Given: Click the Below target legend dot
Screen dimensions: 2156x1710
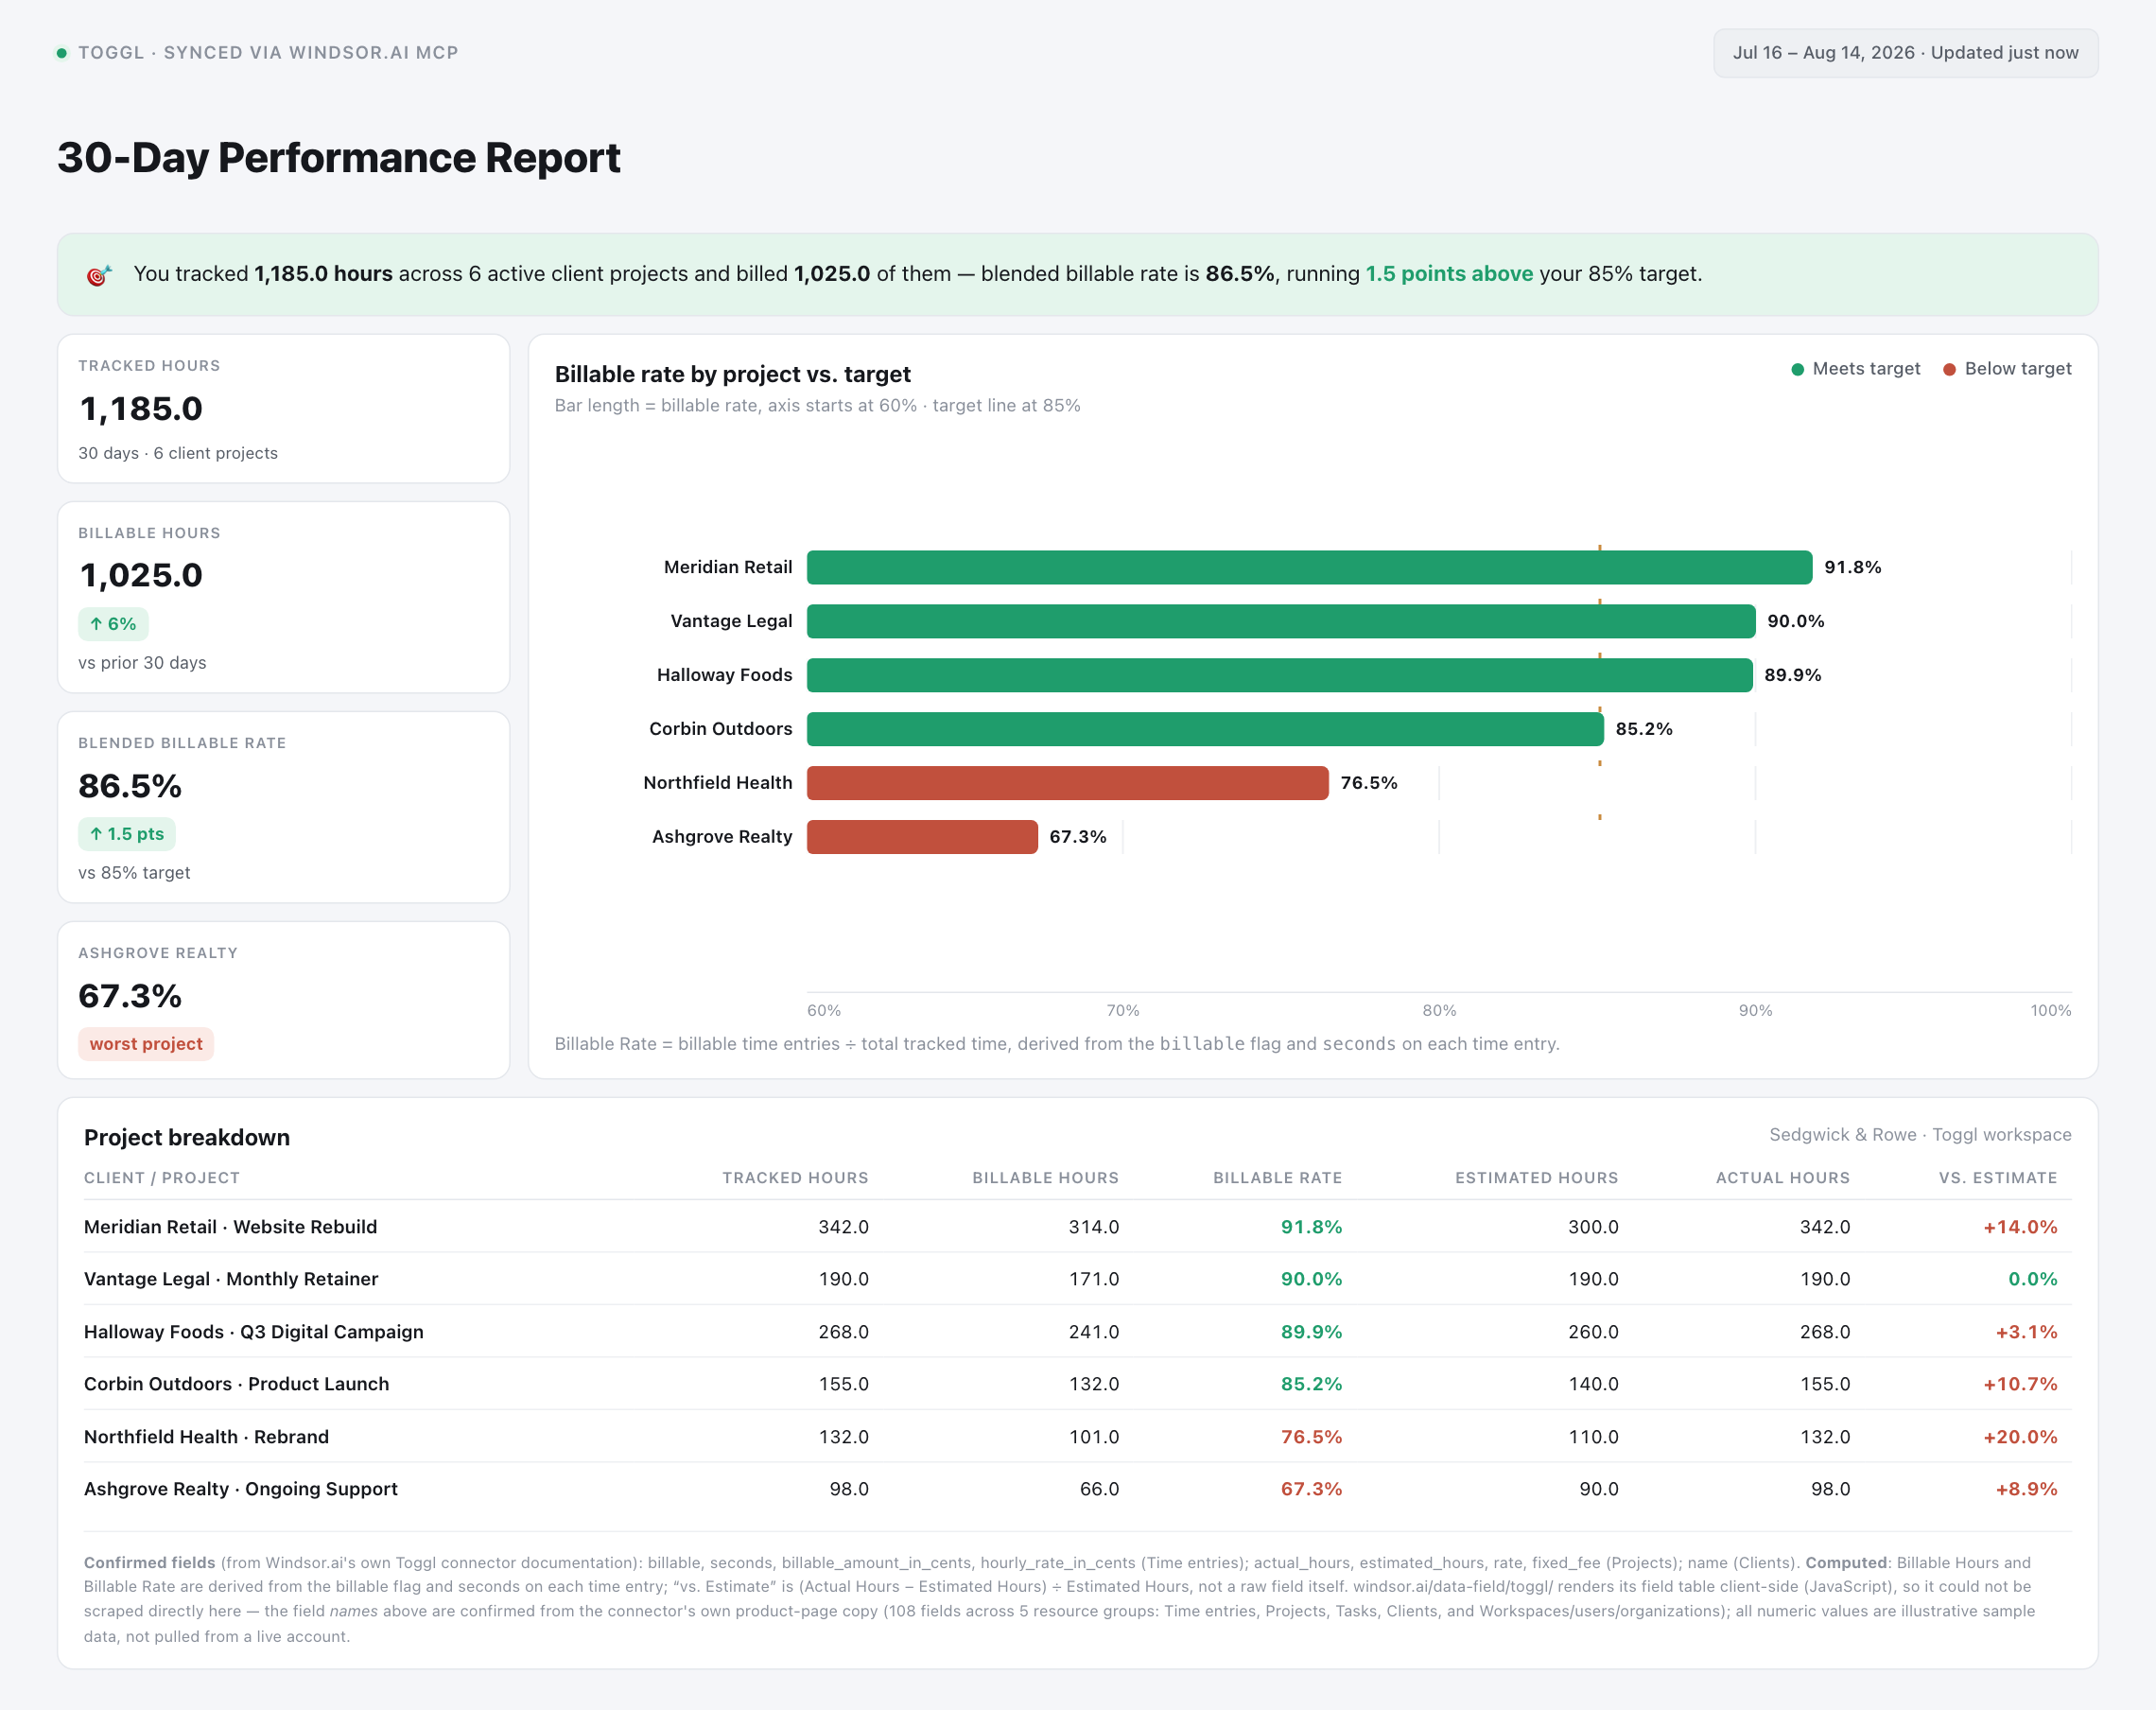Looking at the screenshot, I should tap(1949, 369).
